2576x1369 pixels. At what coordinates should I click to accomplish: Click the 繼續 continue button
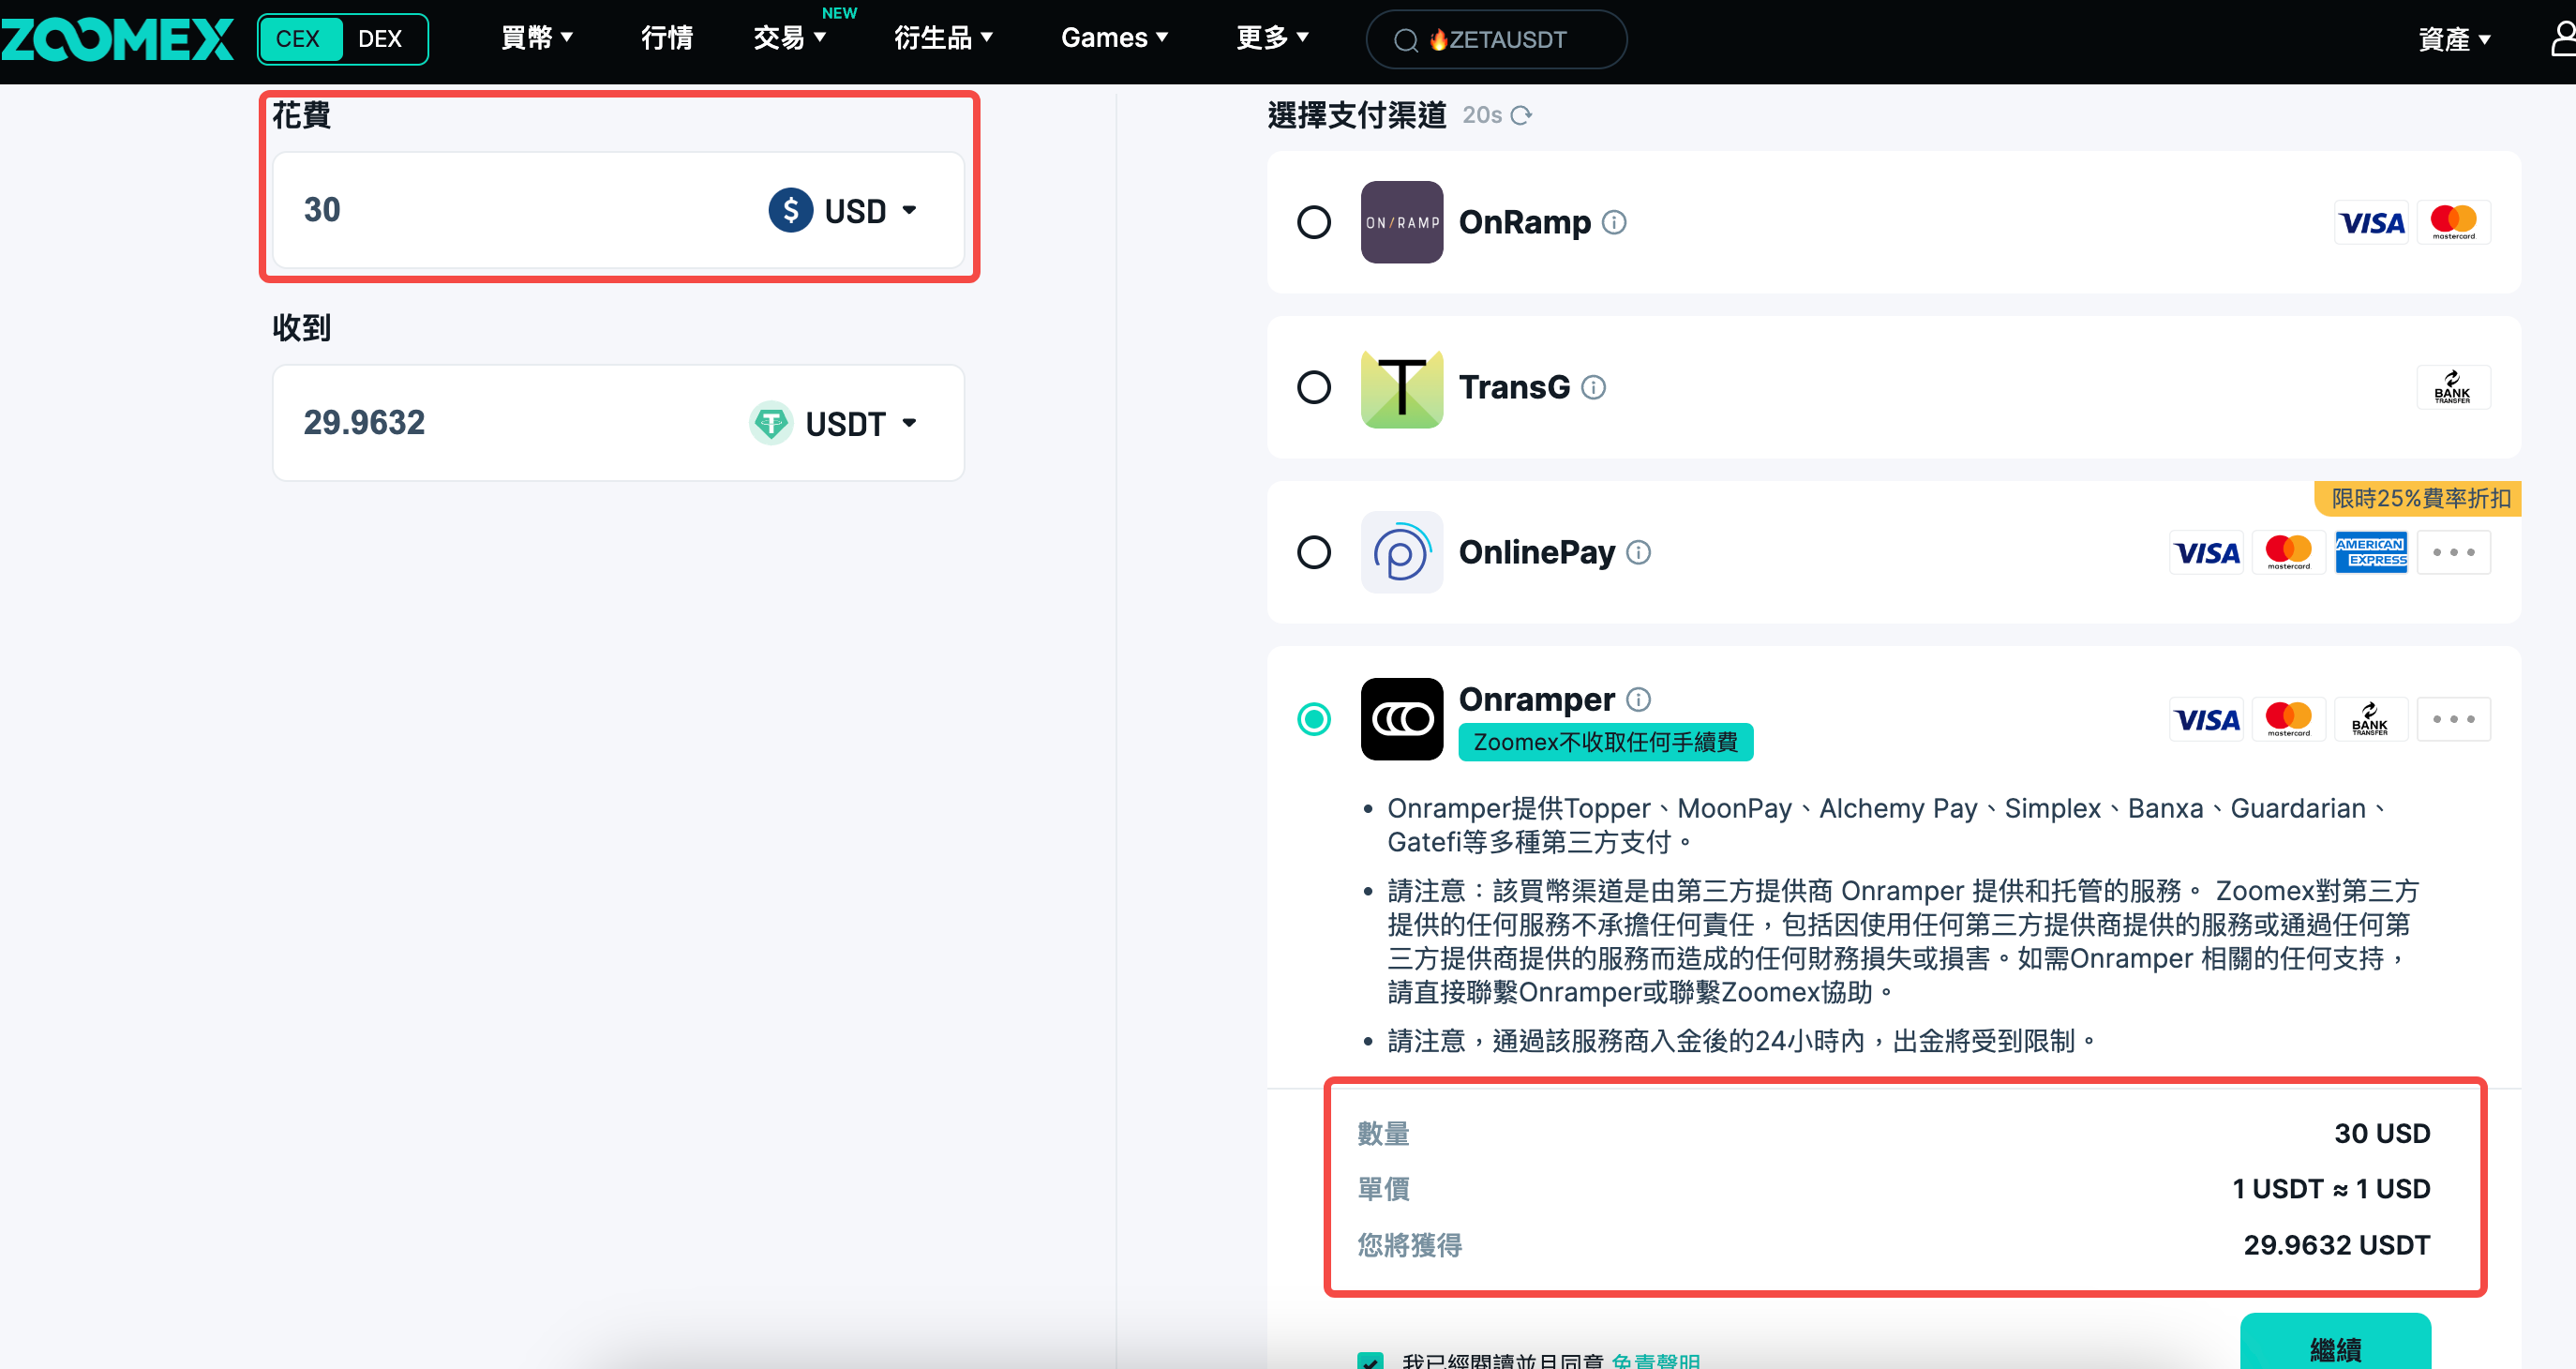coord(2335,1345)
